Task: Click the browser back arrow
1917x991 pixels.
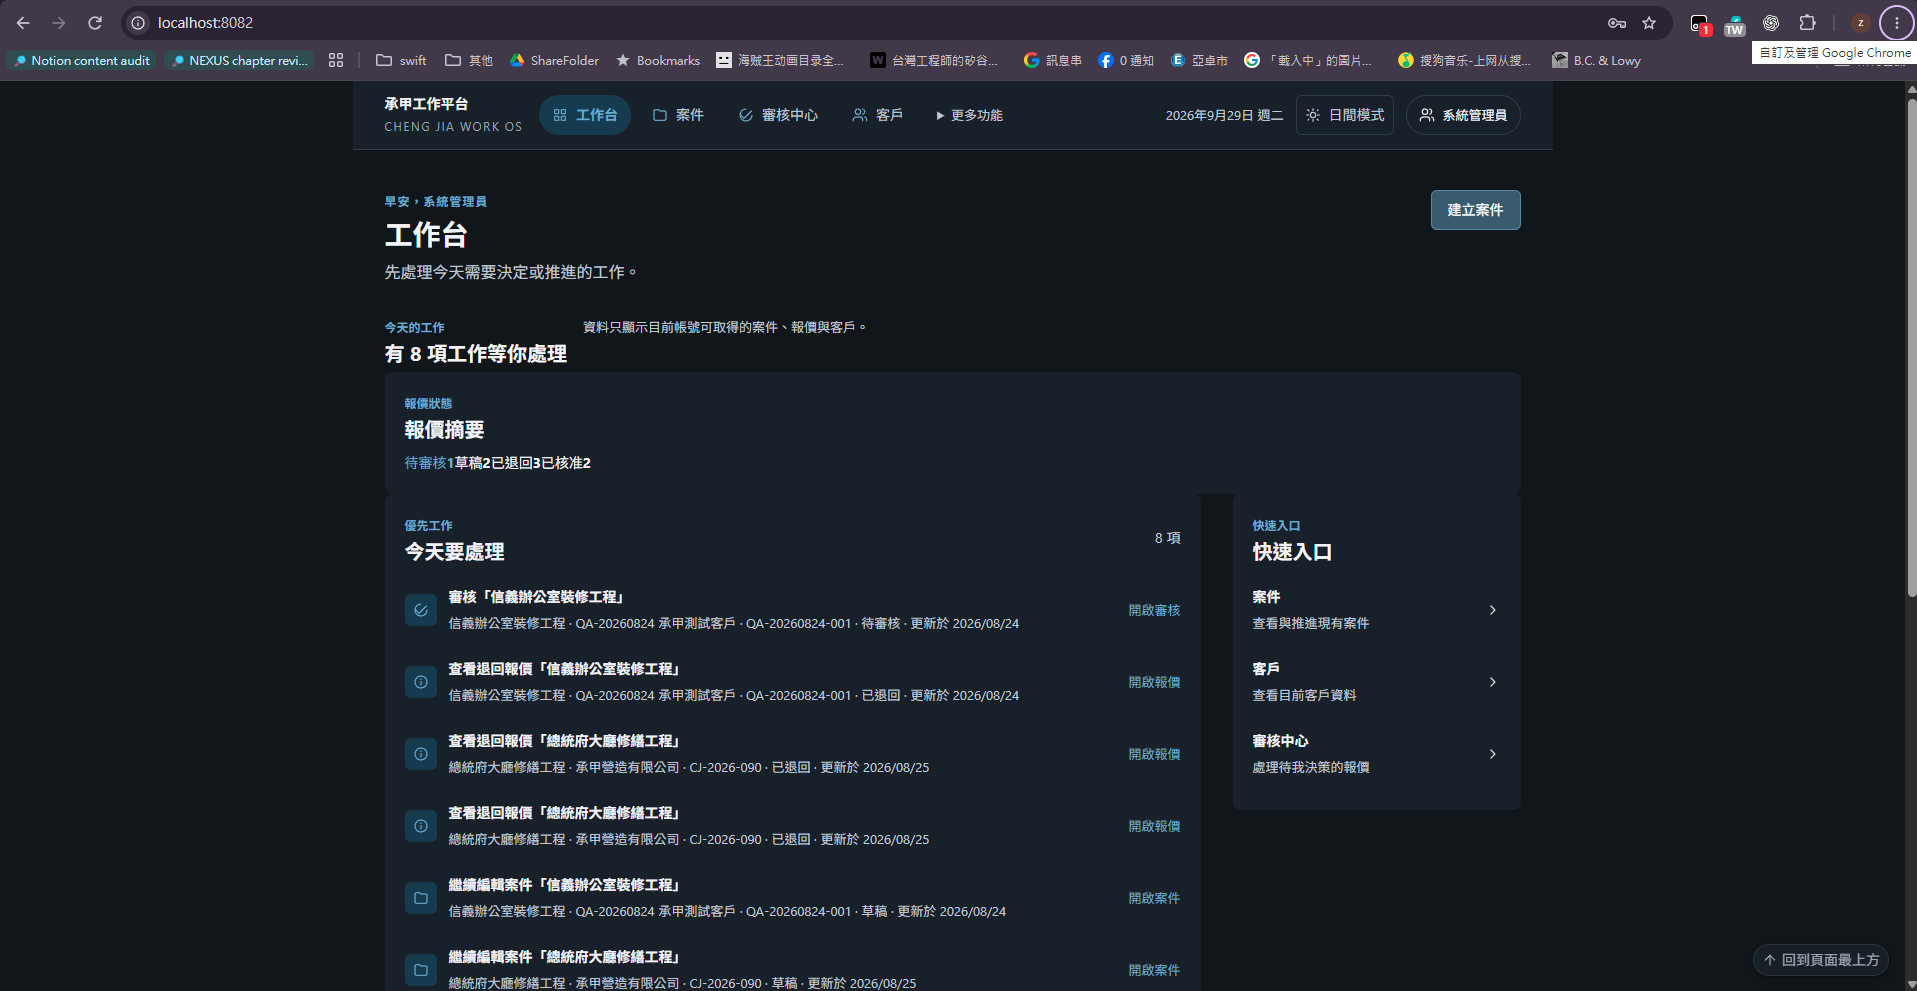Action: [23, 23]
